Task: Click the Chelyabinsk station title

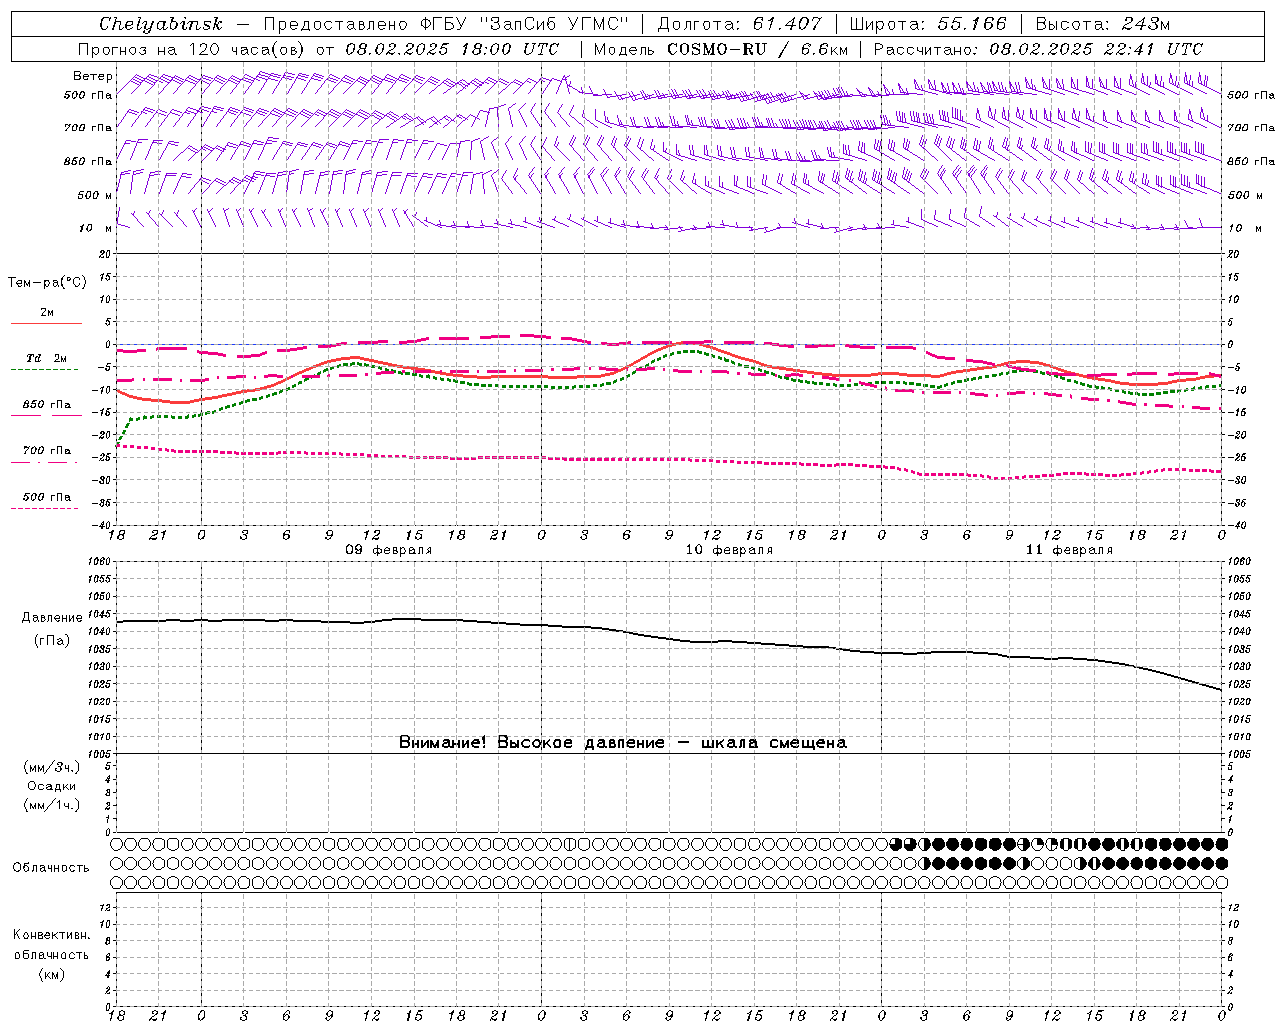Action: coord(161,24)
